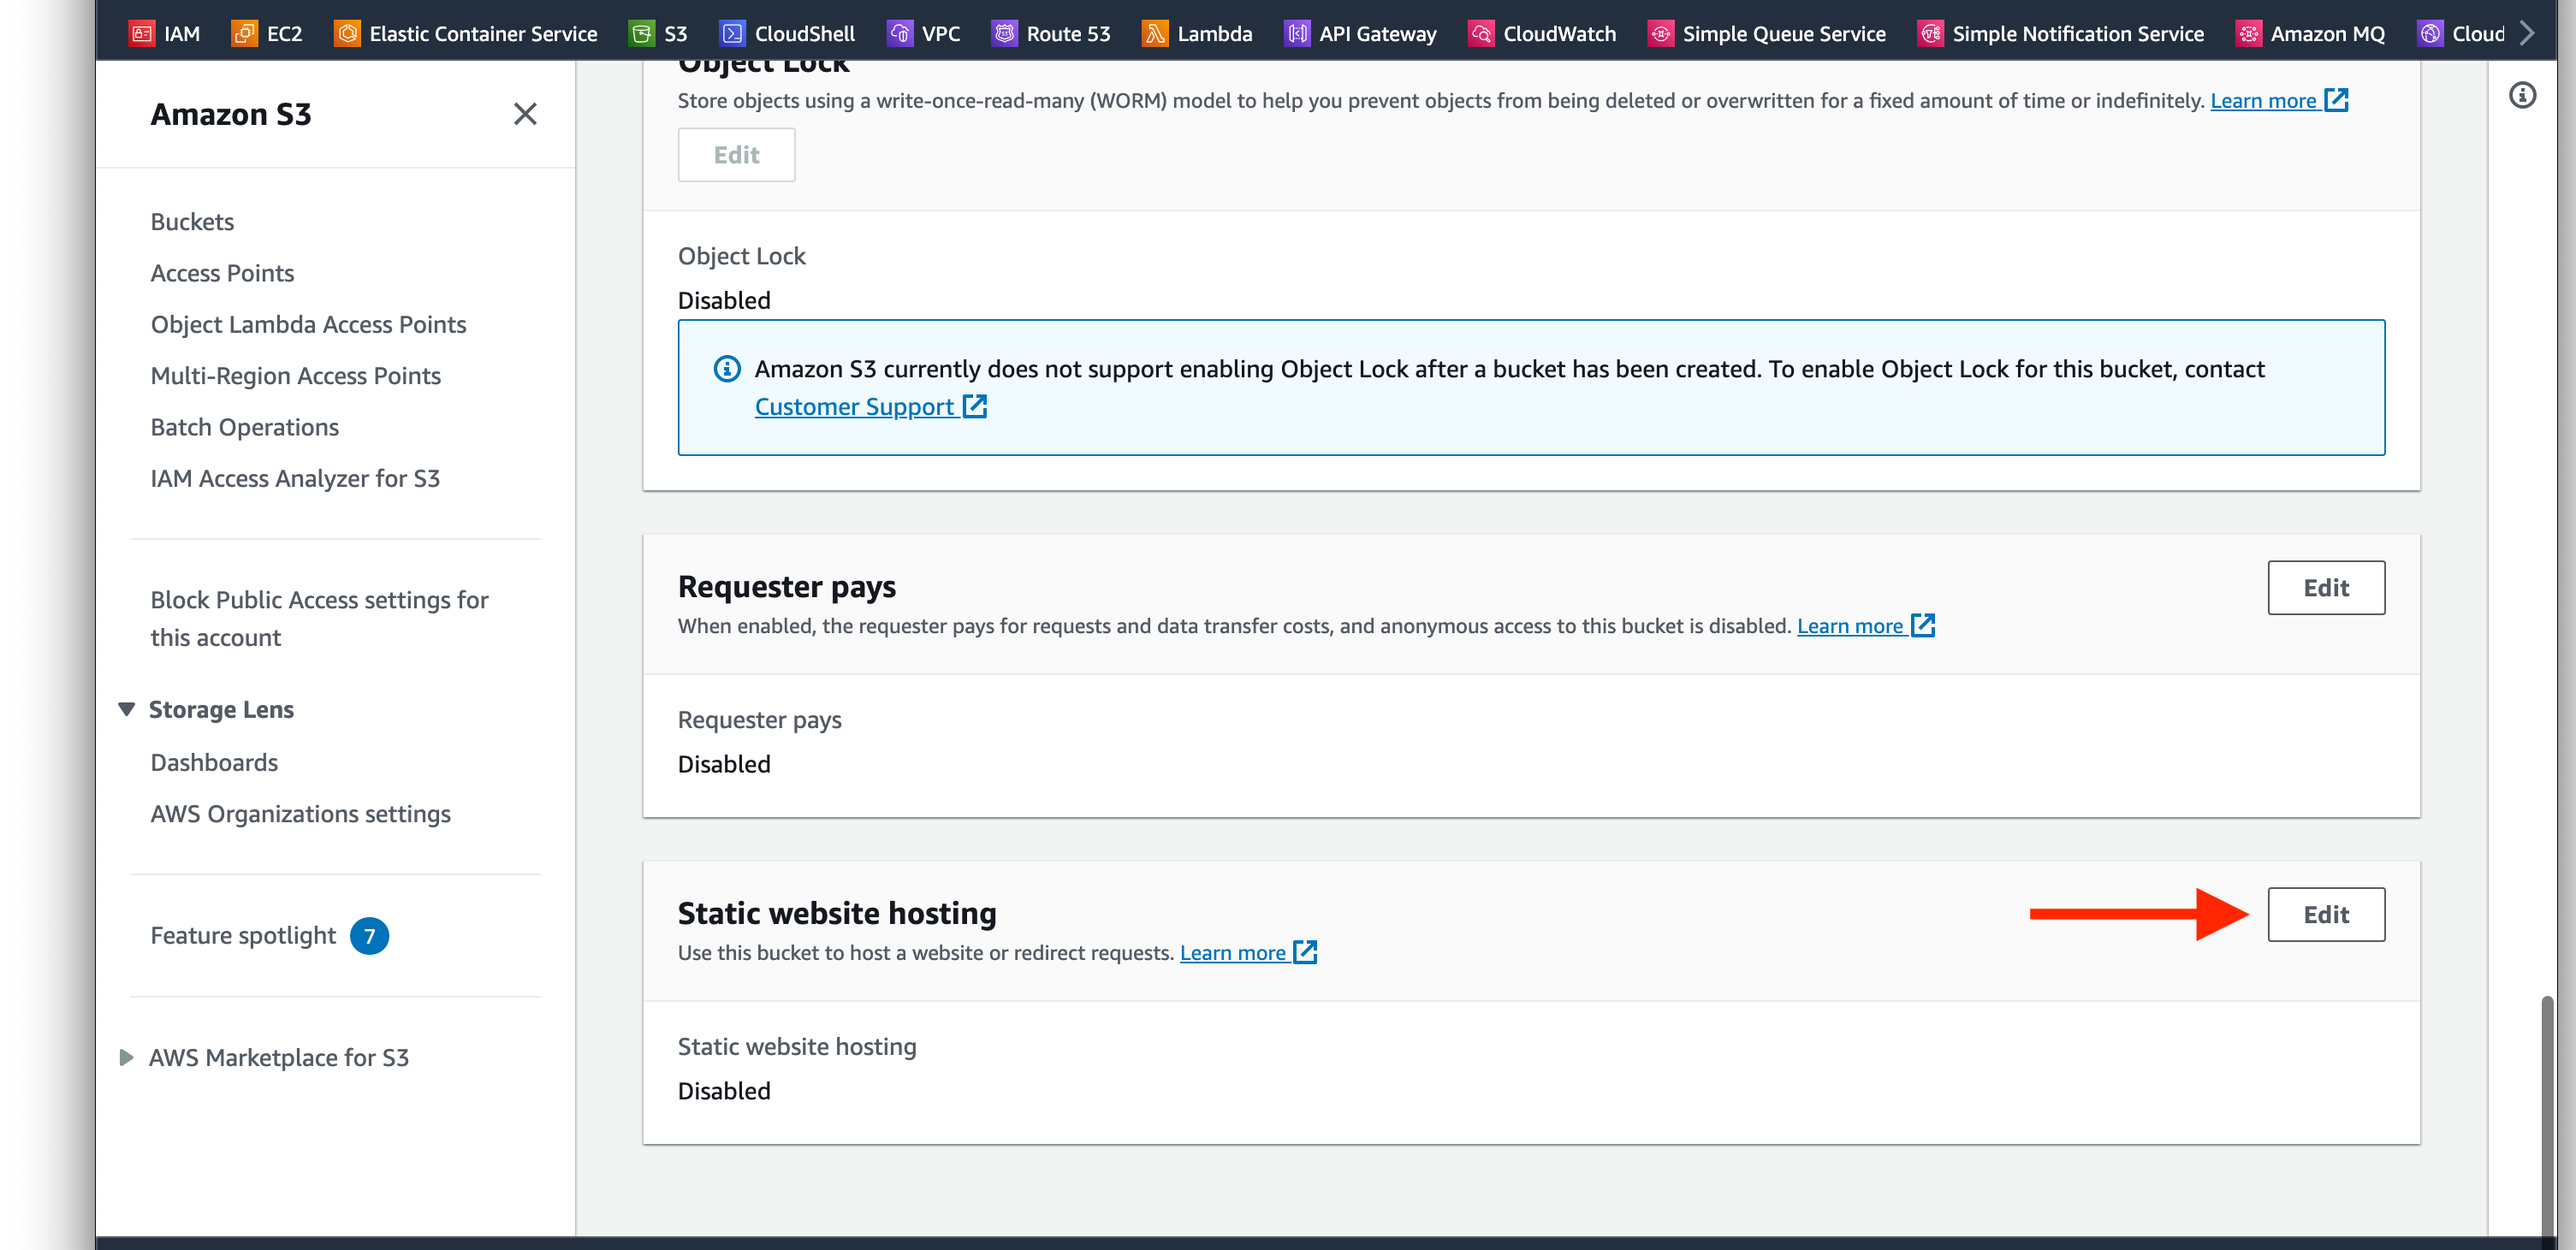Open Elastic Container Service icon

click(347, 33)
